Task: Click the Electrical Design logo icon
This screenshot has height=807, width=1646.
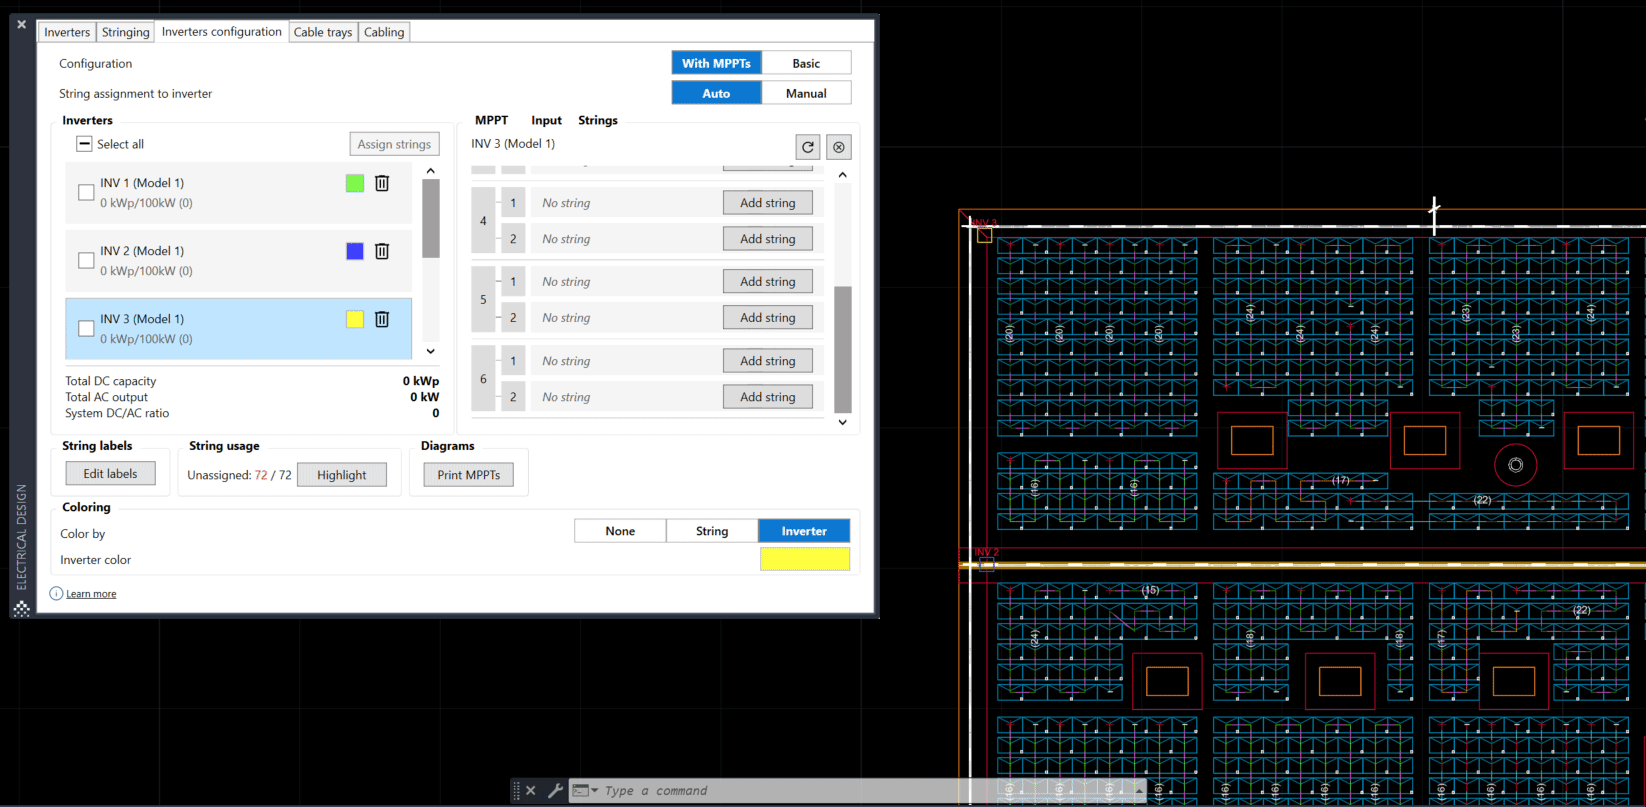Action: pos(21,608)
